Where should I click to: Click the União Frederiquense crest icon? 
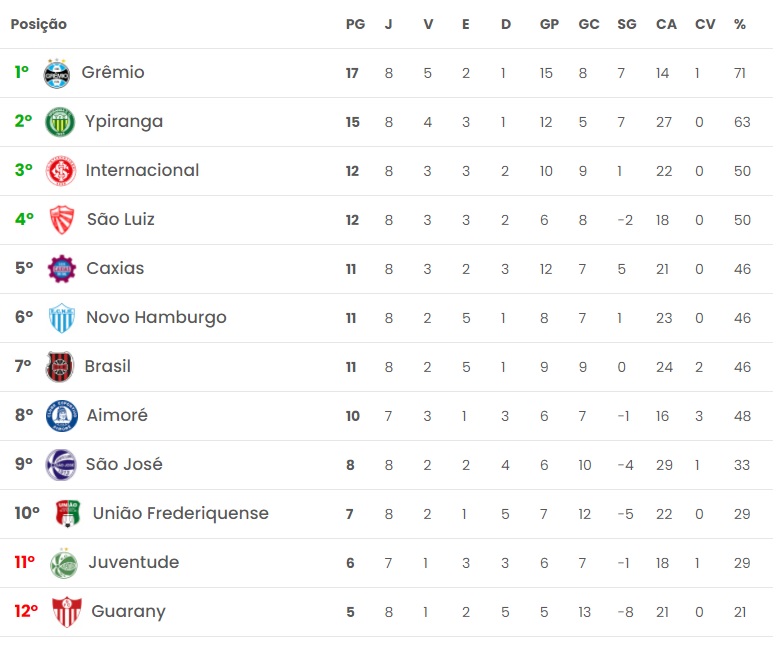pyautogui.click(x=67, y=514)
